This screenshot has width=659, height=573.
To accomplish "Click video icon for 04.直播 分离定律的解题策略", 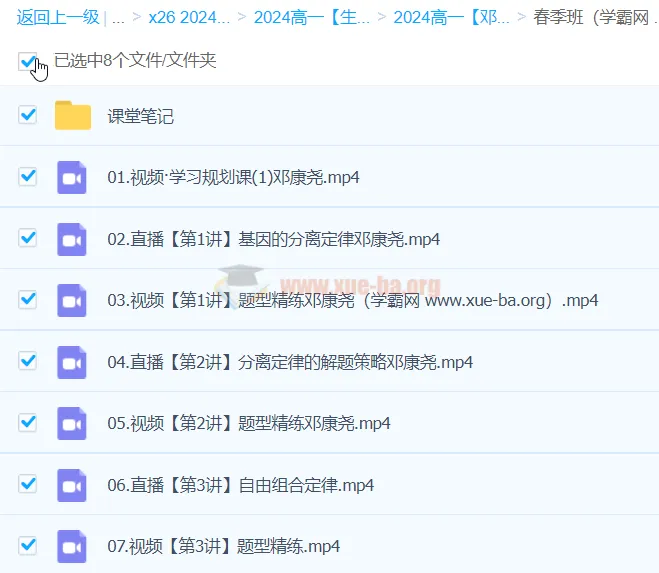I will coord(72,362).
